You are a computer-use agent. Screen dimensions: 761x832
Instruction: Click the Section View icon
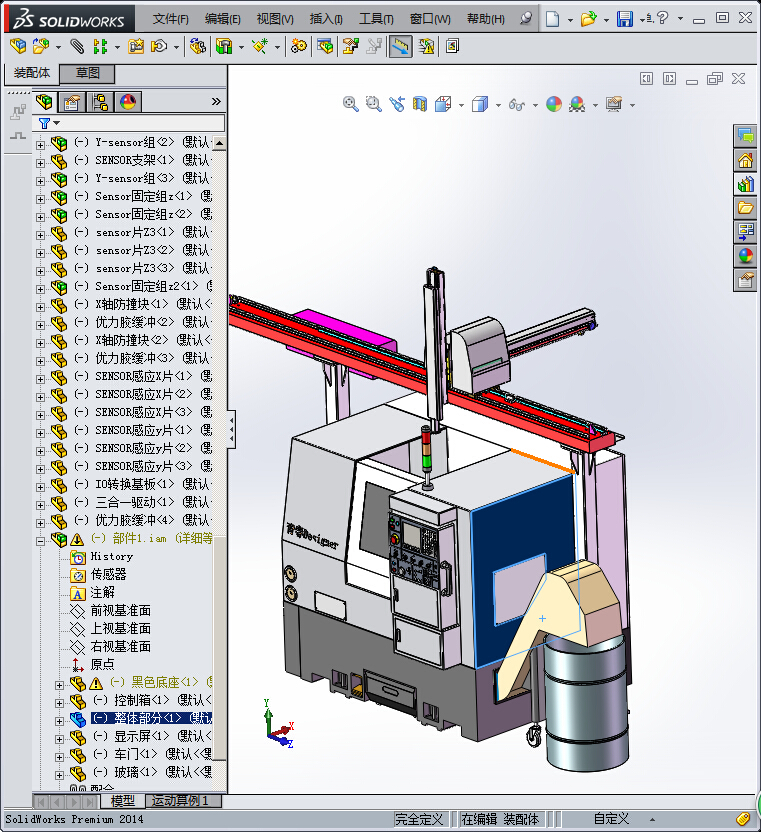tap(420, 104)
